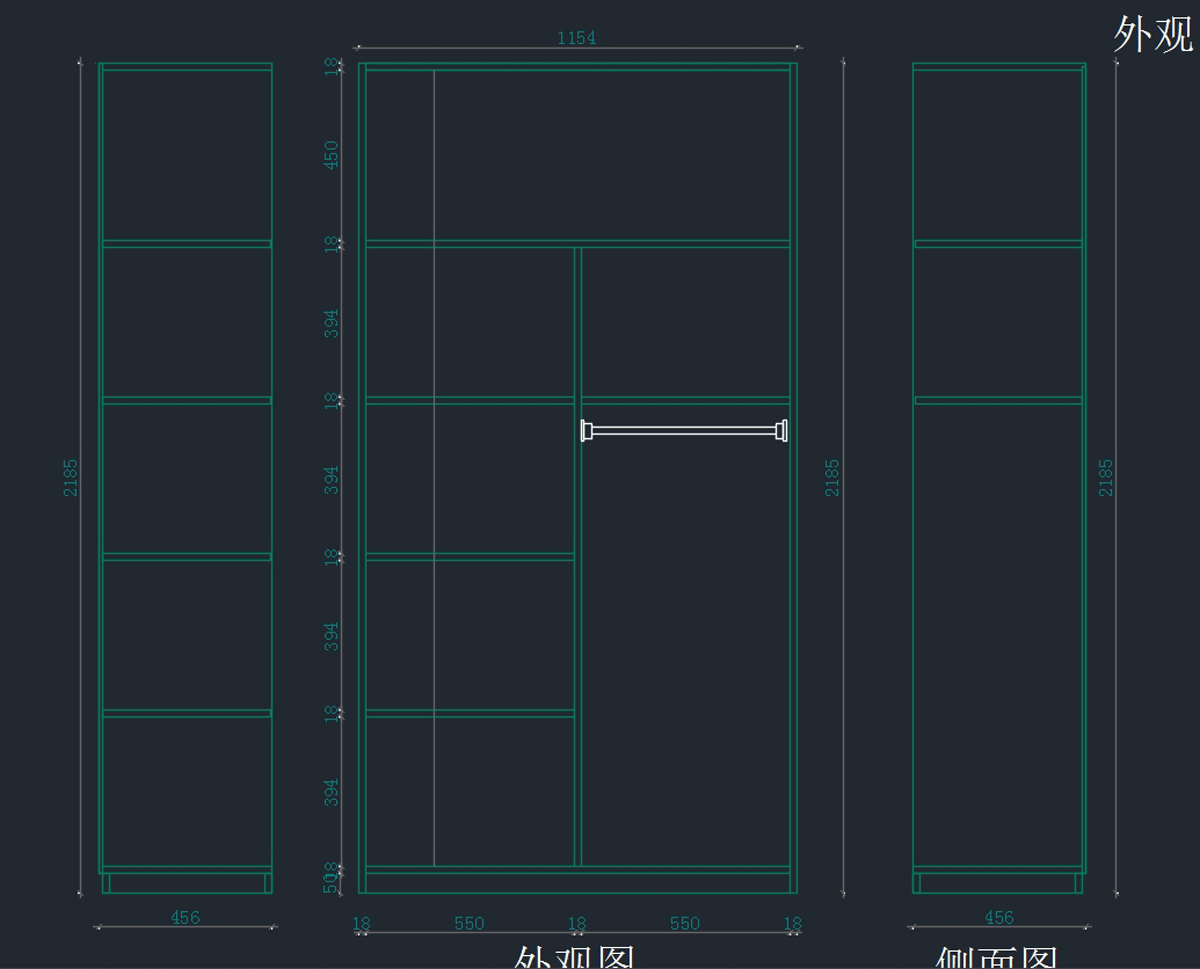Image resolution: width=1200 pixels, height=969 pixels.
Task: Select the 456 dimension under the left view
Action: [x=185, y=917]
